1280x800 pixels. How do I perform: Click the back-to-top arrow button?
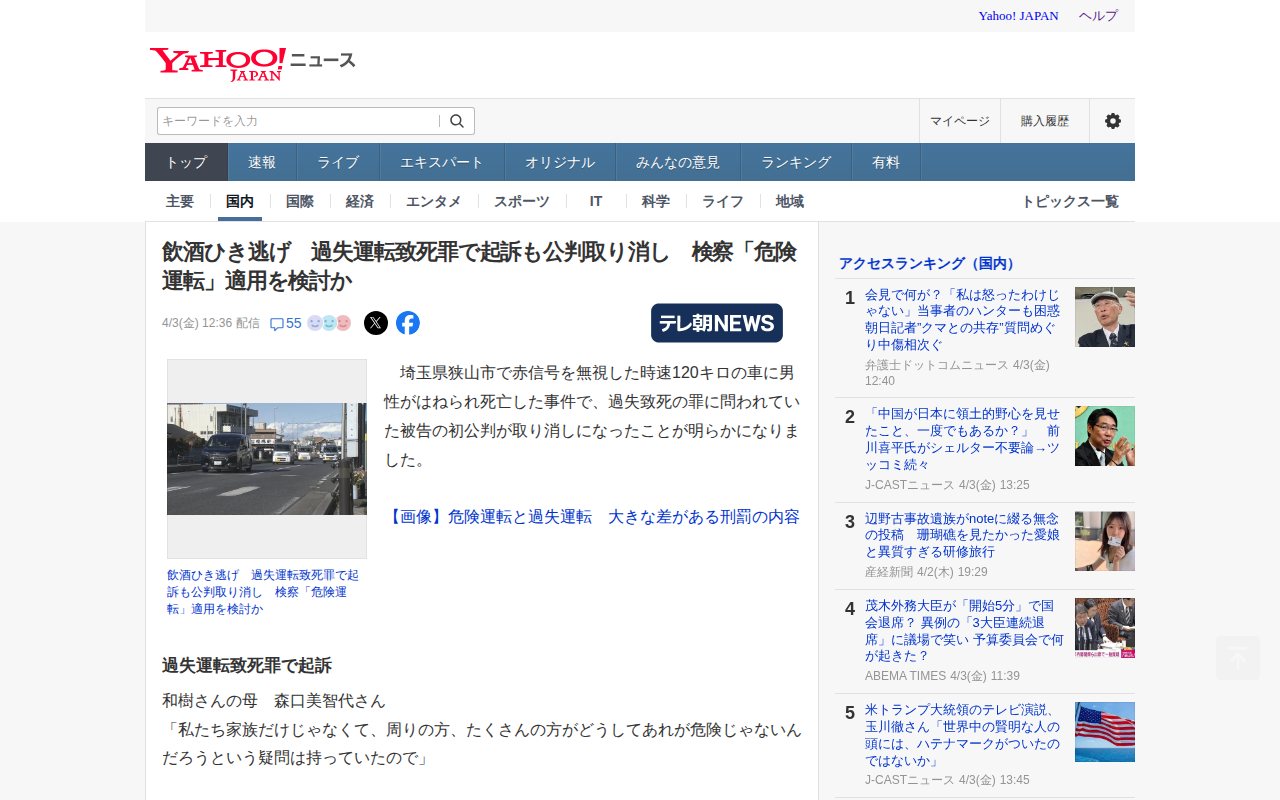tap(1238, 658)
